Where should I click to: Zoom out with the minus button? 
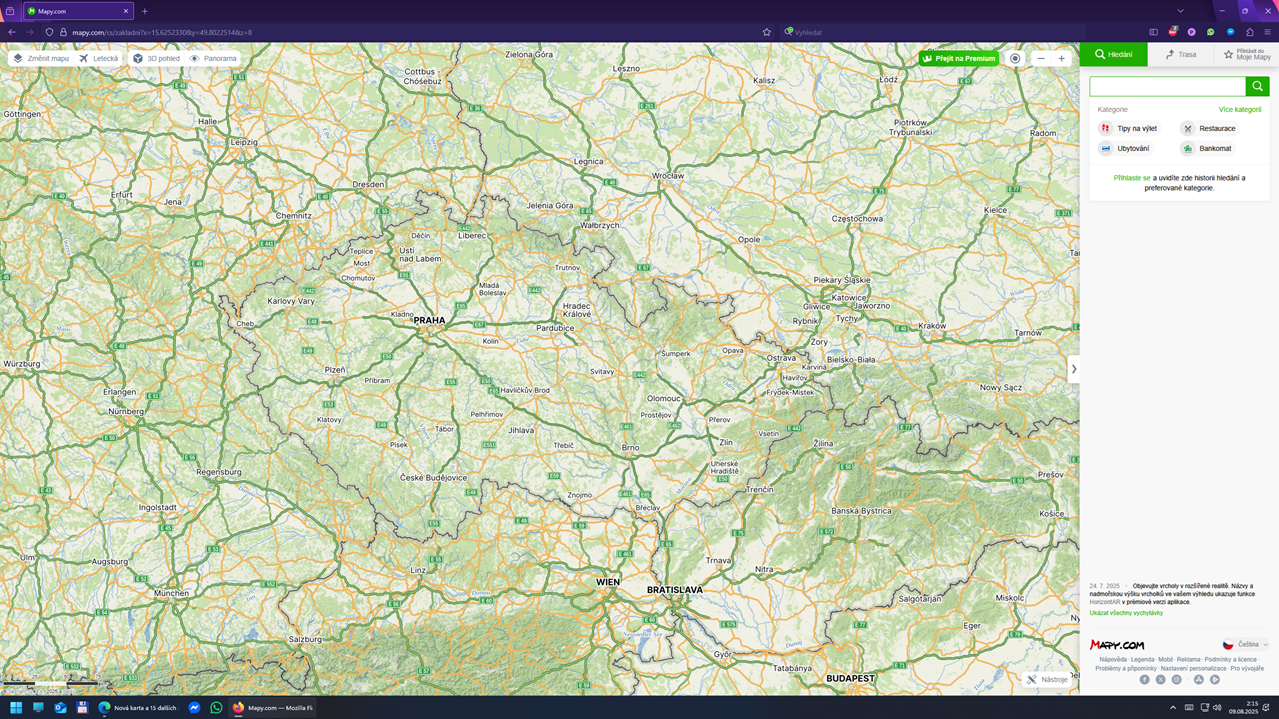click(1041, 59)
